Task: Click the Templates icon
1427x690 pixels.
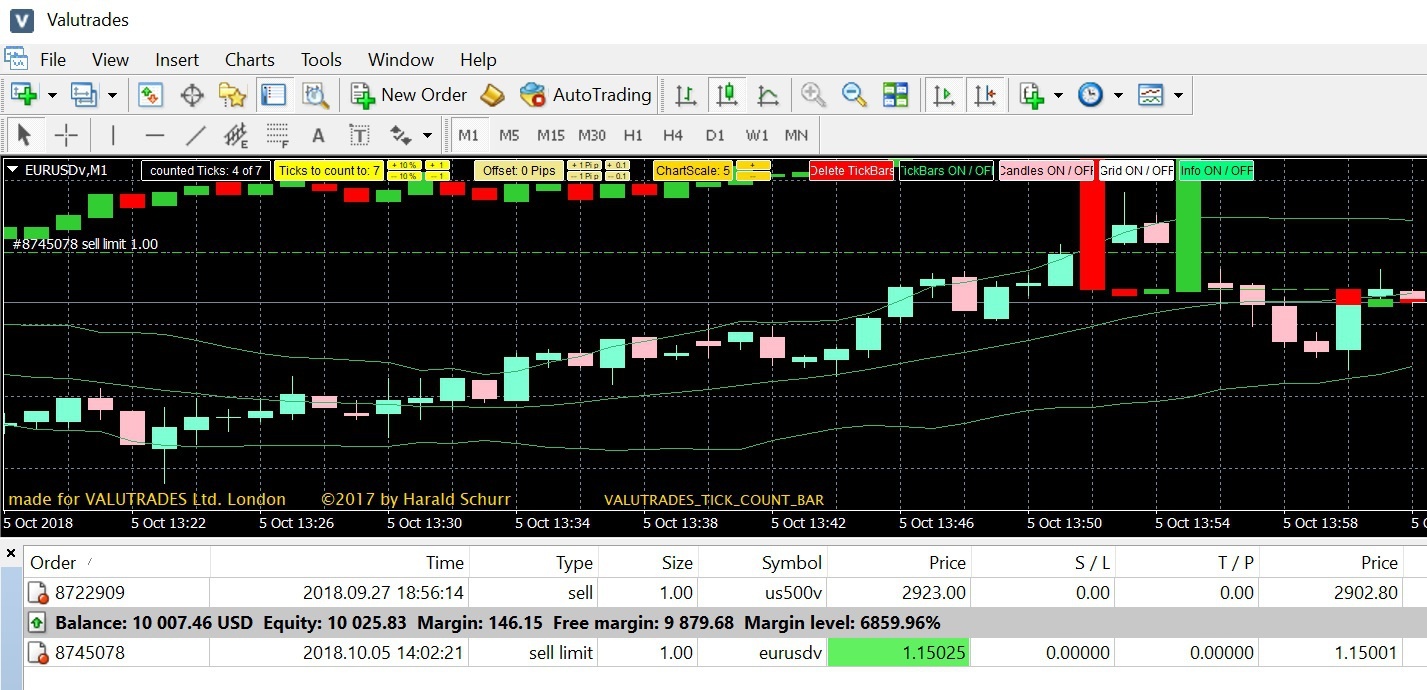Action: click(1151, 95)
